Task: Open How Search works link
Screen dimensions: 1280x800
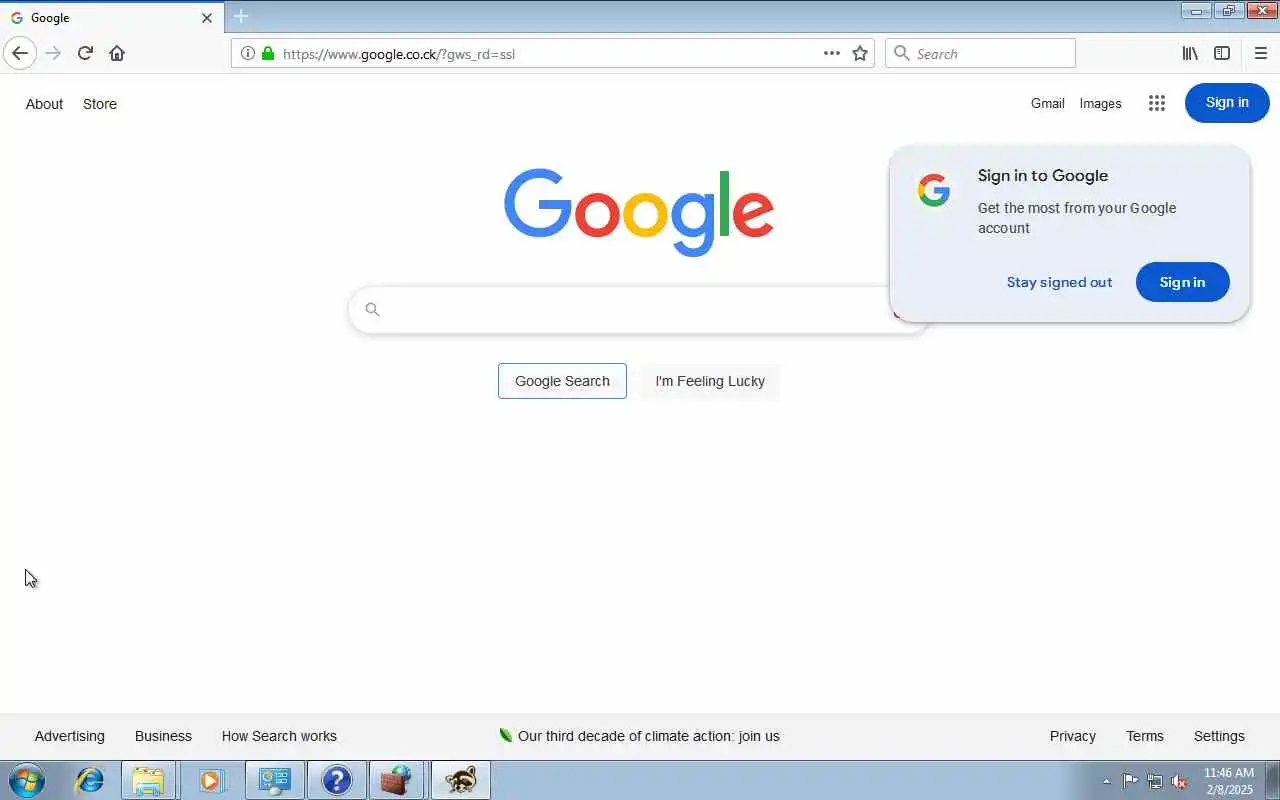Action: [279, 736]
